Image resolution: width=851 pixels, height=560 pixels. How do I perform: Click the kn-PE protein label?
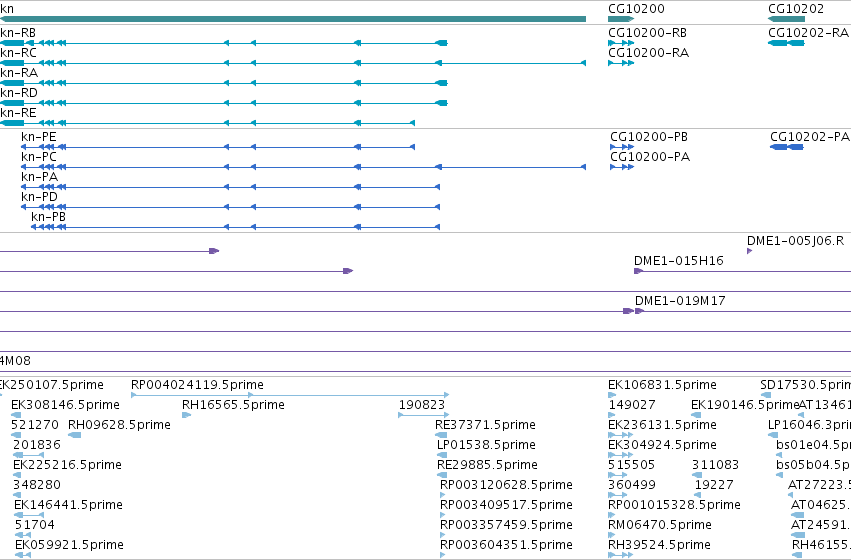(39, 137)
